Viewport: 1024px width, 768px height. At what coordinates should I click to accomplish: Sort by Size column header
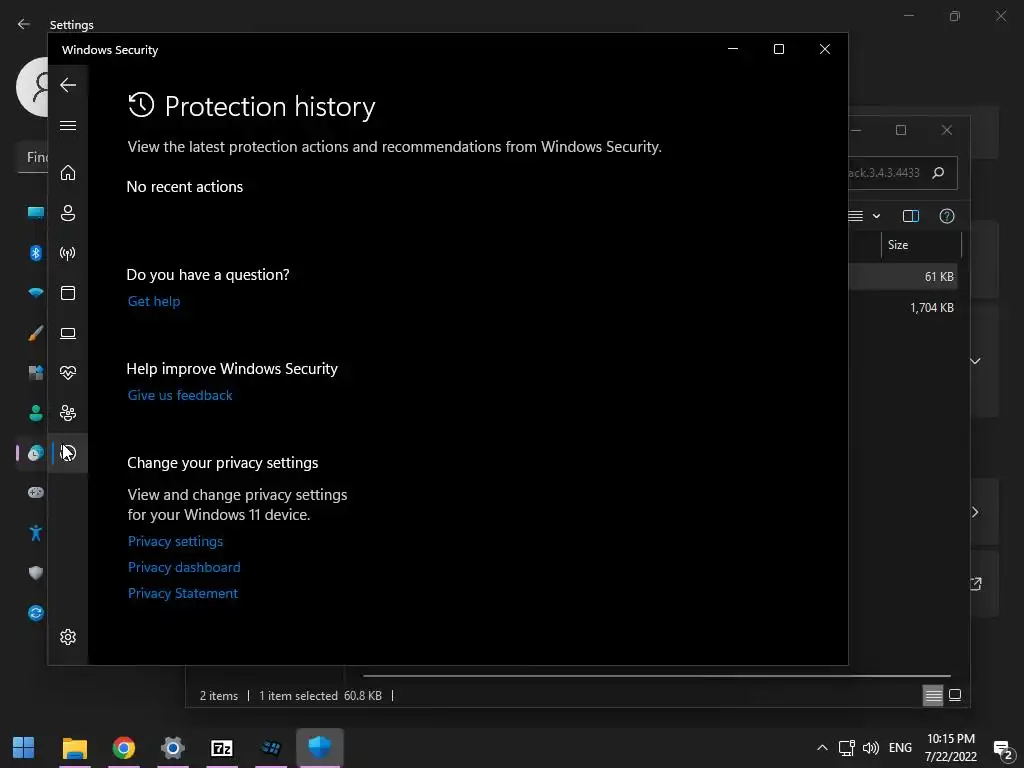click(921, 245)
